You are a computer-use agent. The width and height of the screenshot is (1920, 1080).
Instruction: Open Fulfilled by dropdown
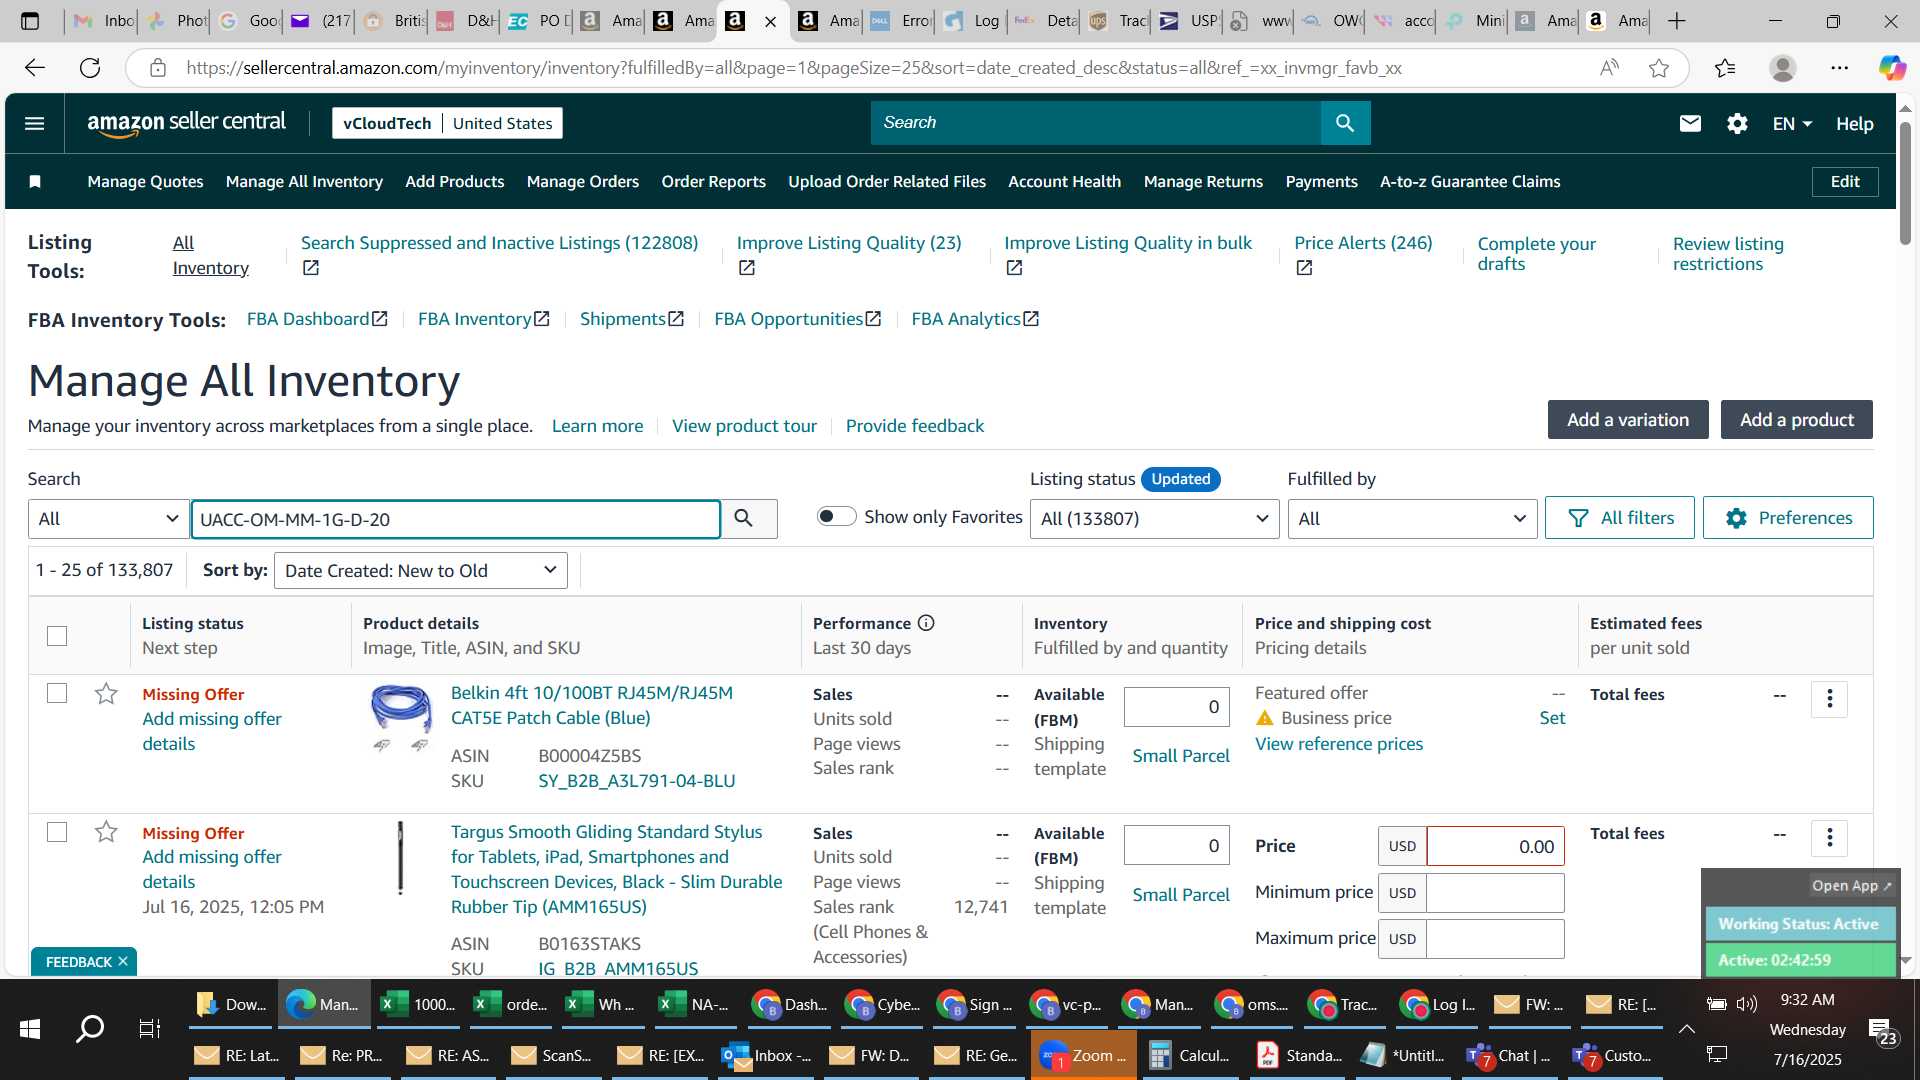pyautogui.click(x=1412, y=518)
